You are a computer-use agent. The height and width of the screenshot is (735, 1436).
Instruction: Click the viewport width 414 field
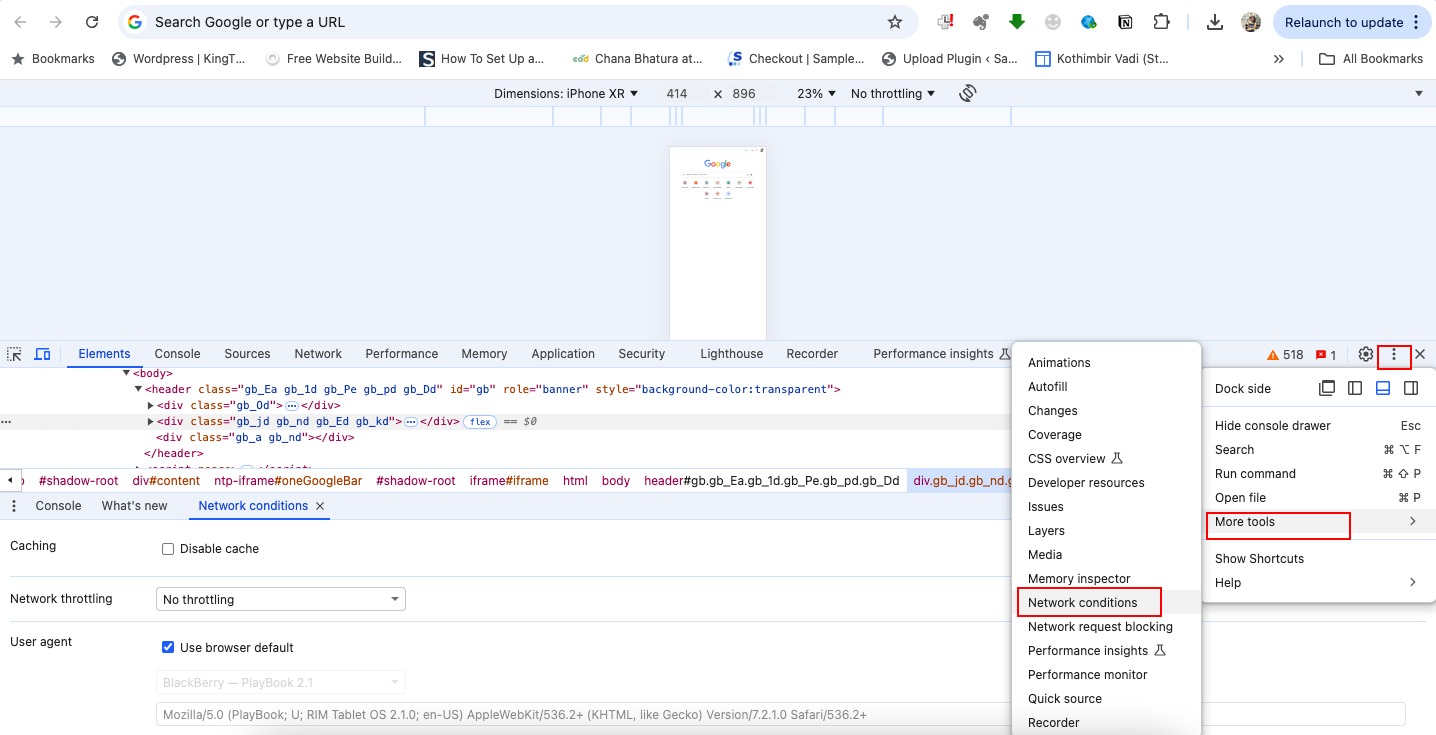pyautogui.click(x=677, y=93)
